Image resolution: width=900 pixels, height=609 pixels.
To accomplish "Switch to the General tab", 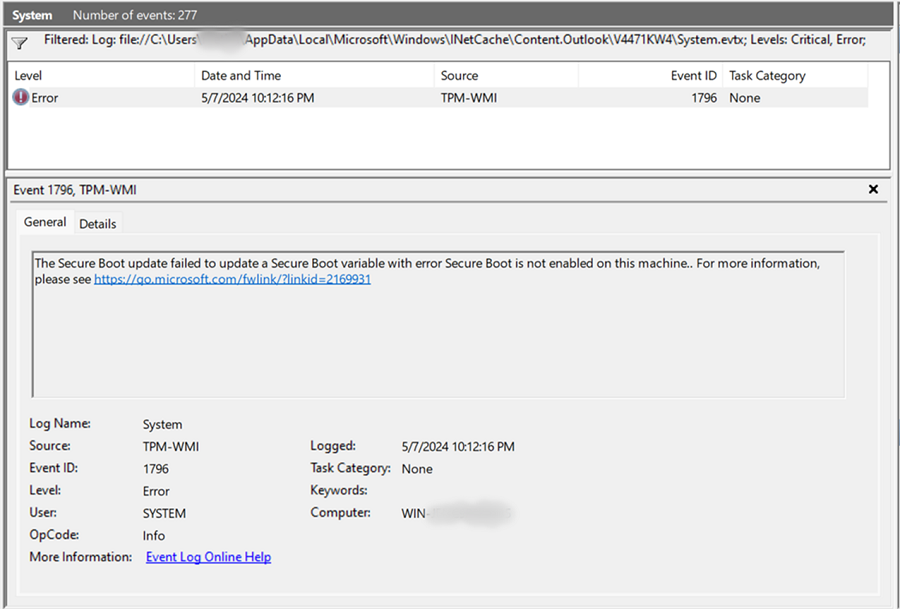I will click(45, 222).
